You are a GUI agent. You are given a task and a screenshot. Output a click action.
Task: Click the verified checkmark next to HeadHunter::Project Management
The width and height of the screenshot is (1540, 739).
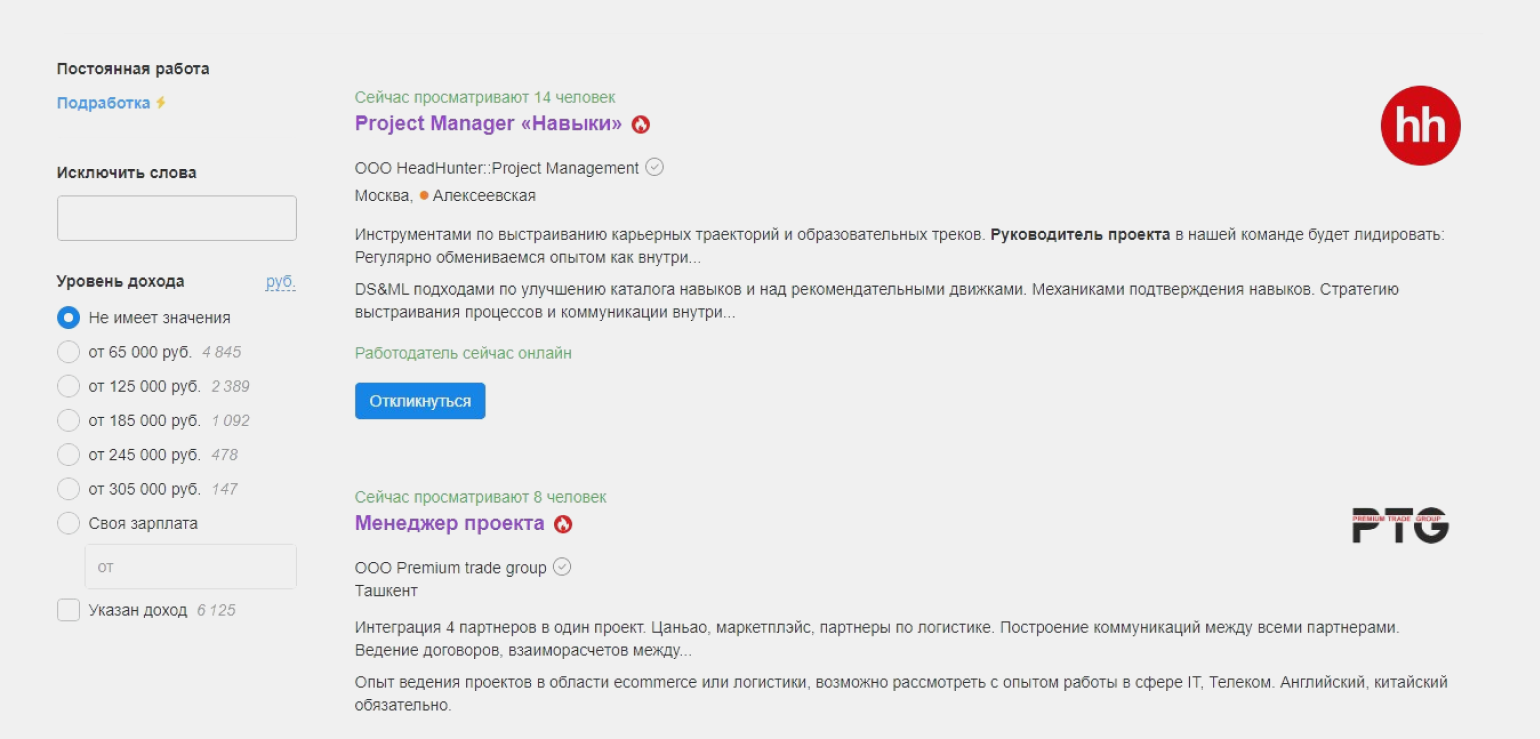click(655, 167)
